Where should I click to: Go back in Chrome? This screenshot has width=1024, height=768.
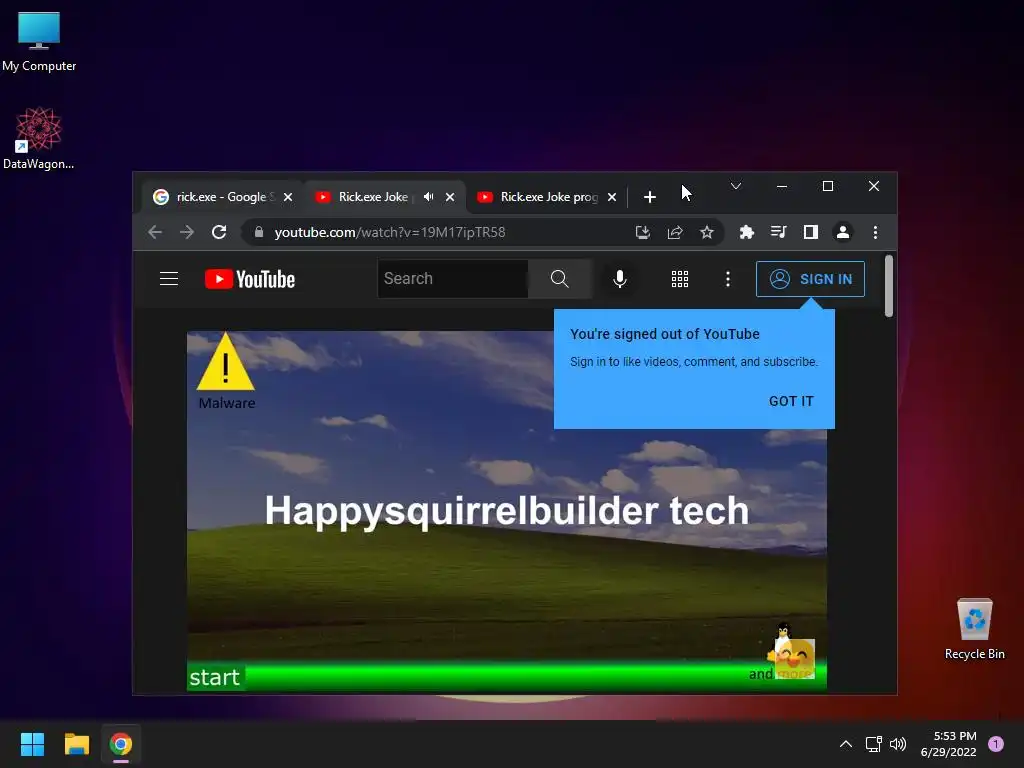pos(155,232)
